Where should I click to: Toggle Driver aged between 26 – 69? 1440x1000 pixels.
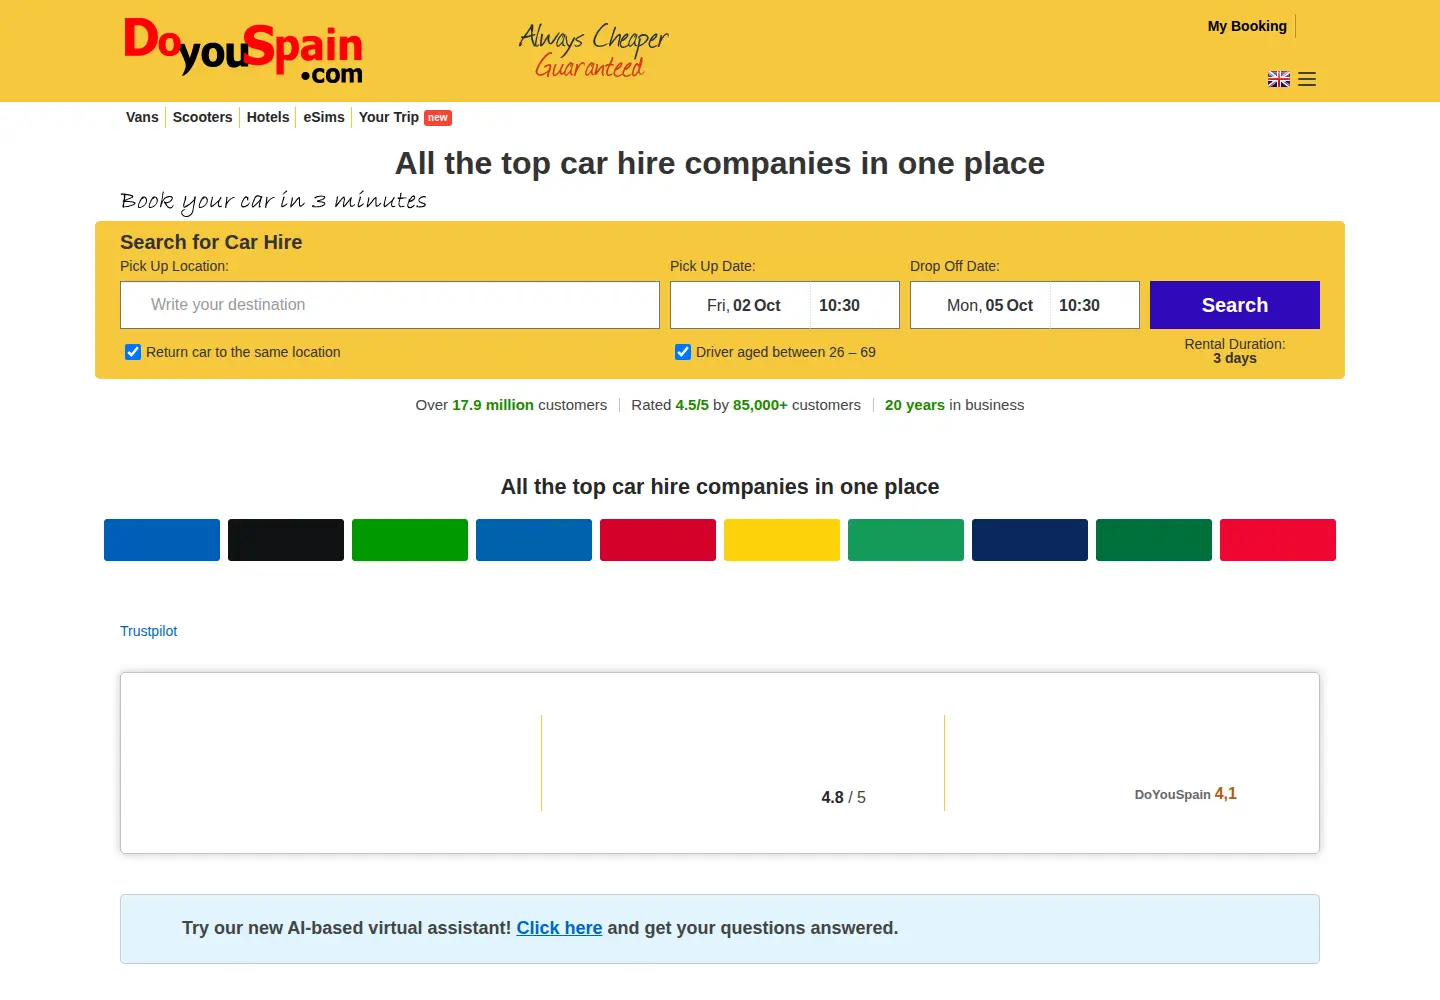[683, 352]
